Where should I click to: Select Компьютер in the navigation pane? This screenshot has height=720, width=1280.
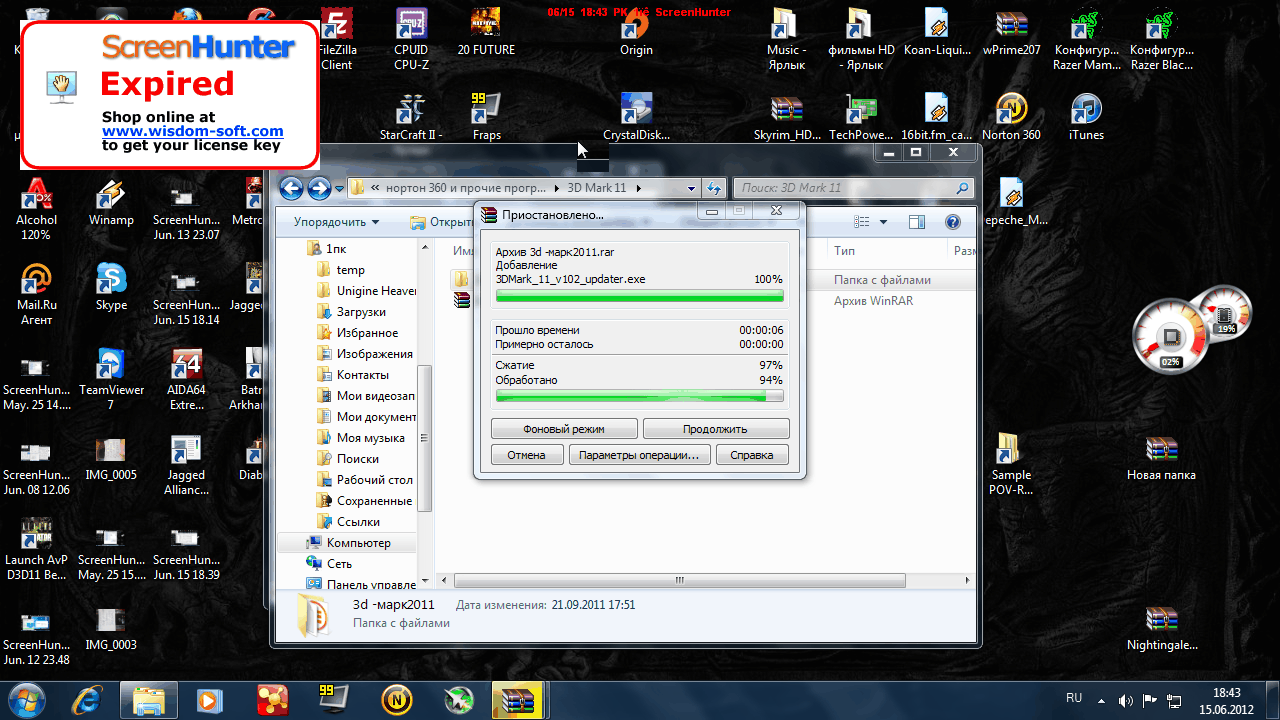coord(358,543)
